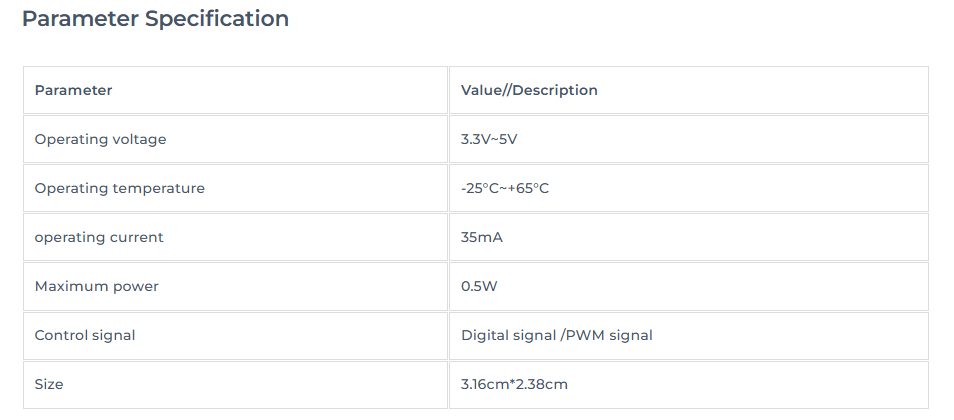The height and width of the screenshot is (420, 954).
Task: Select the '0.5W' power value
Action: [x=479, y=286]
